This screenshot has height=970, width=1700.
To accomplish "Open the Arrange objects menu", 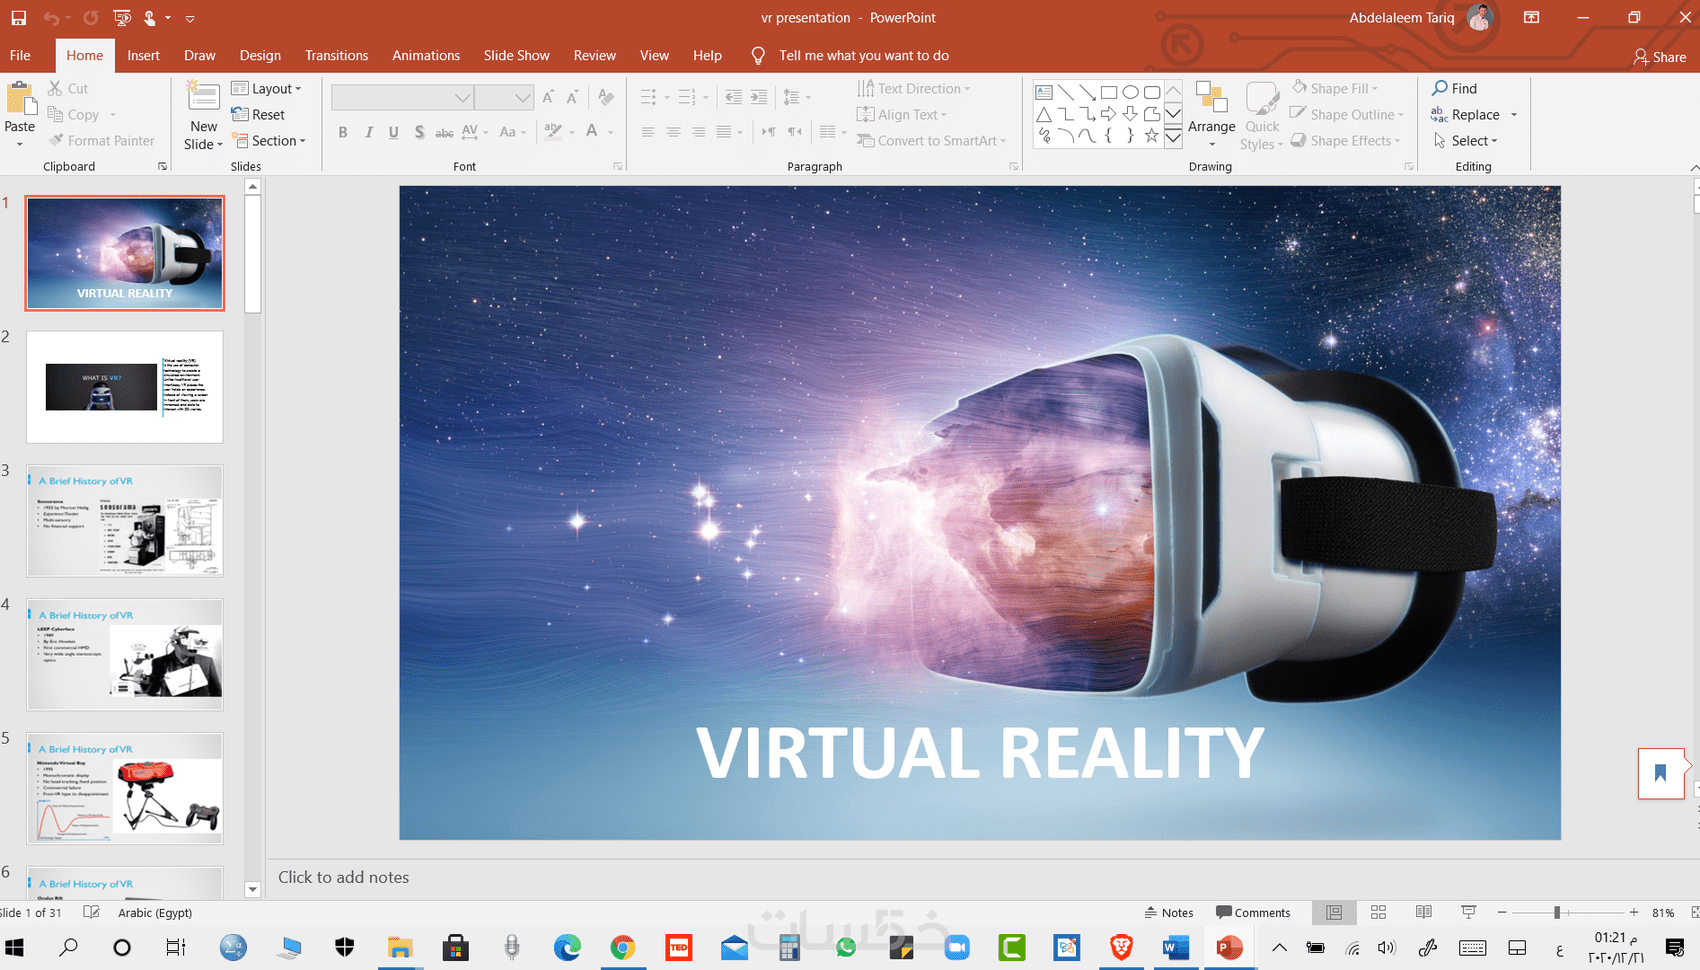I will pos(1212,116).
